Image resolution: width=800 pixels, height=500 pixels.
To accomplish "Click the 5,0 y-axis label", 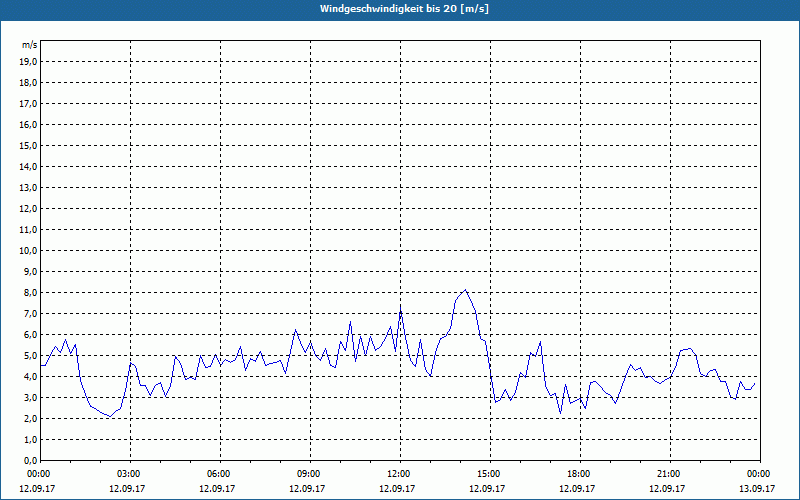I will 31,356.
